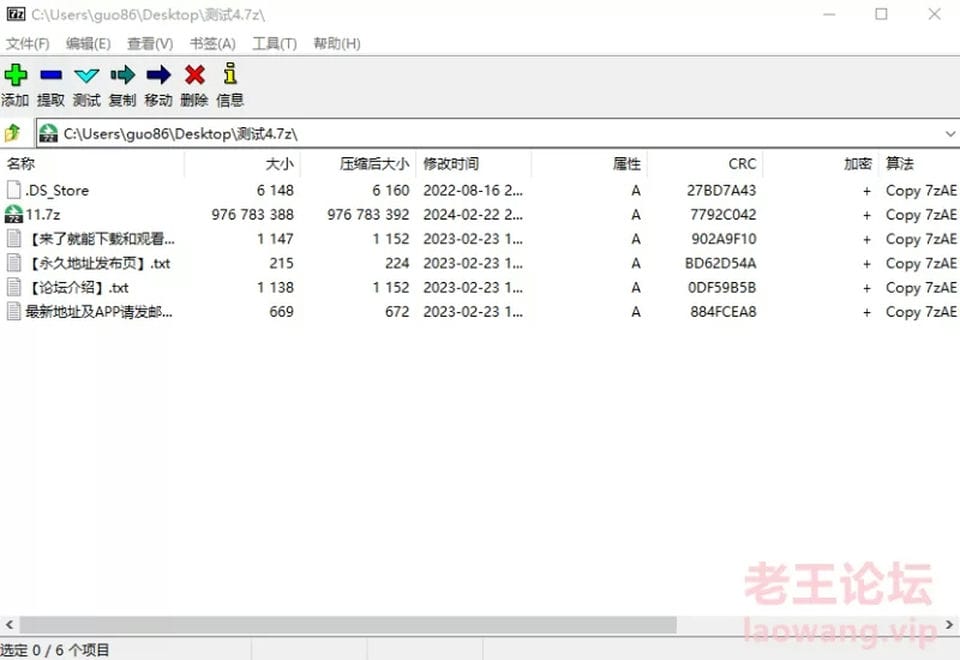
Task: Click the CRC value 27BD7A43
Action: 721,190
